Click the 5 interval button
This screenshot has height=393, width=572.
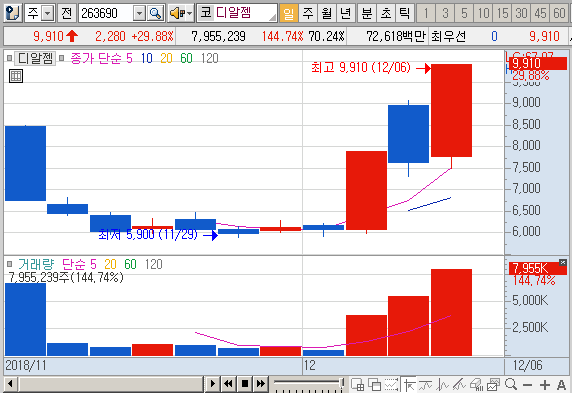coord(464,14)
